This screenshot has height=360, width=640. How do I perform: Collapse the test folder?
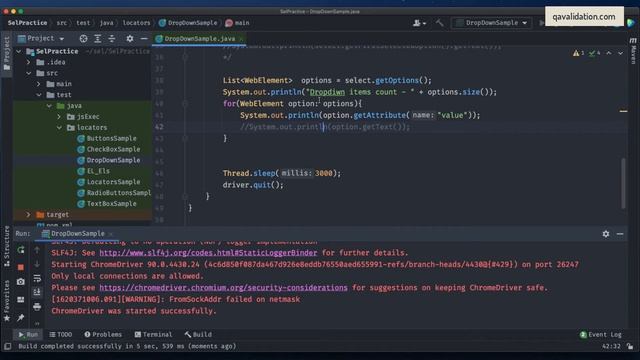(39, 95)
